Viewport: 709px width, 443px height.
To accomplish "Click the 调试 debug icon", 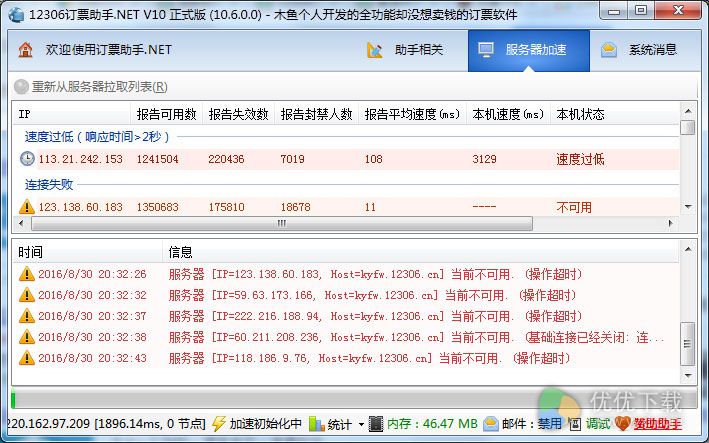I will (575, 424).
